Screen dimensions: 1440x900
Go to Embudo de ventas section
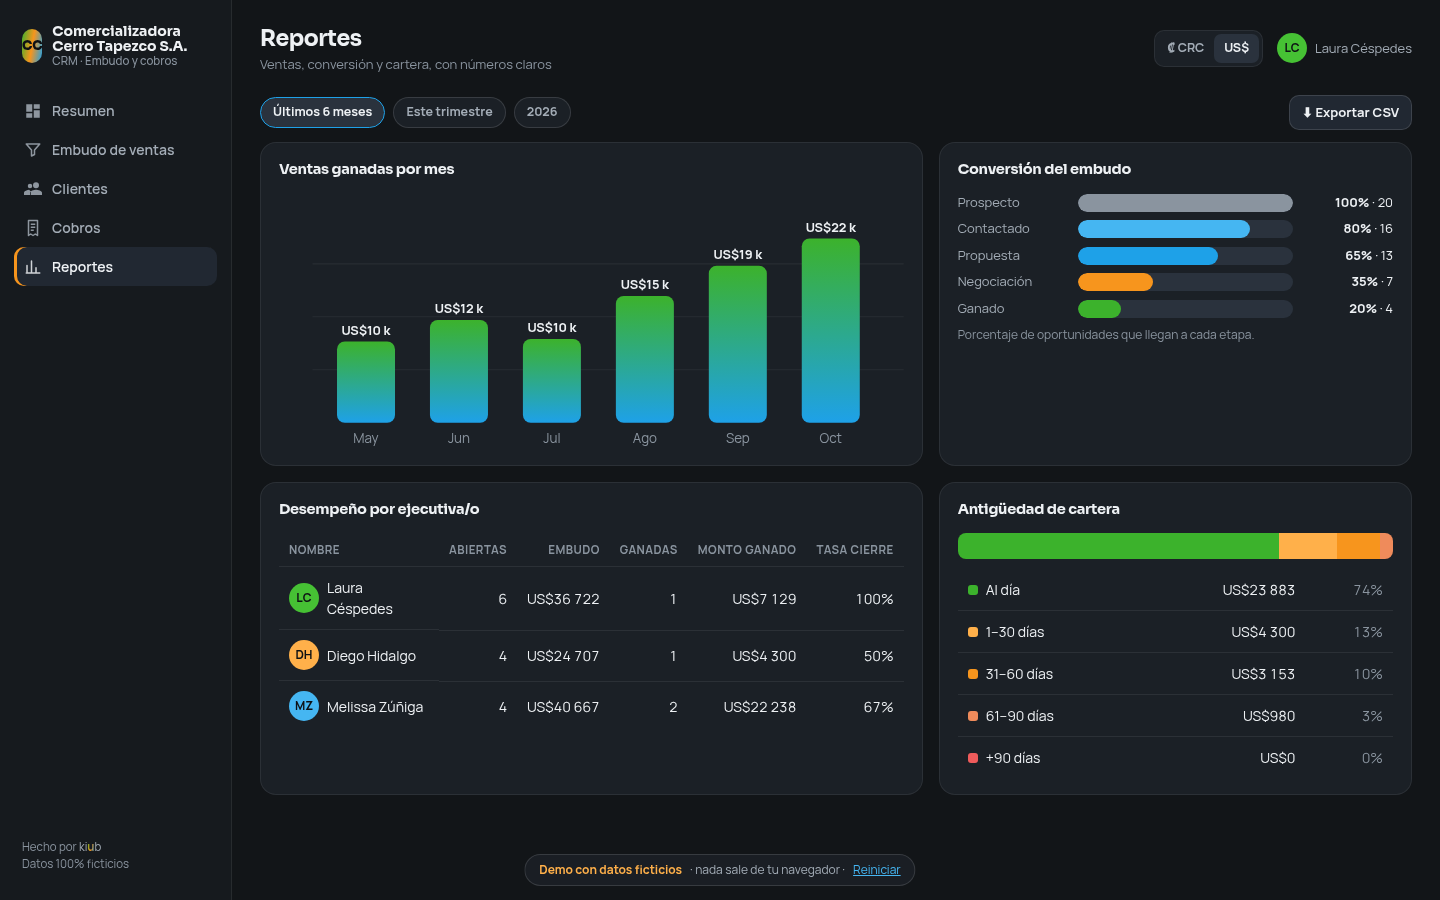point(116,150)
